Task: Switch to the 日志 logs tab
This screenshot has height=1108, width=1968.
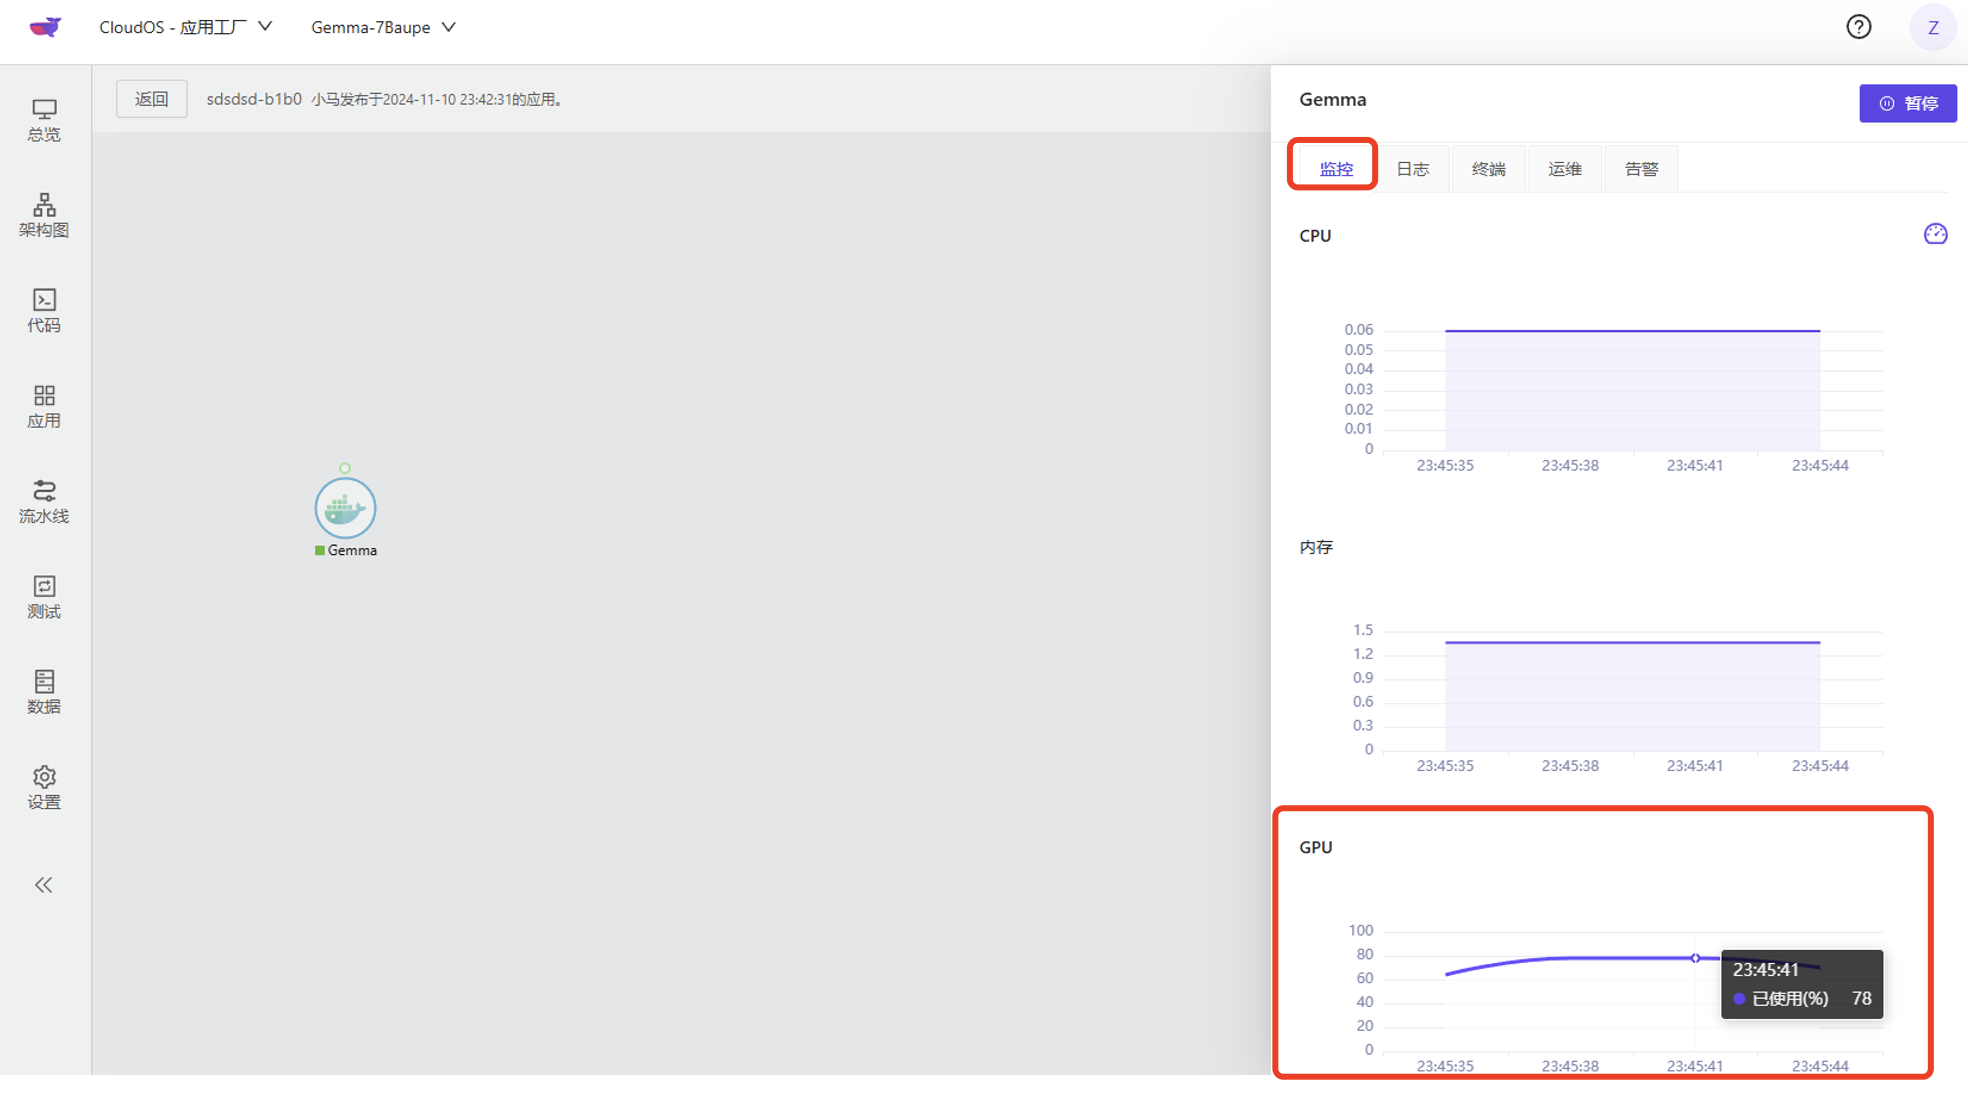Action: [1412, 169]
